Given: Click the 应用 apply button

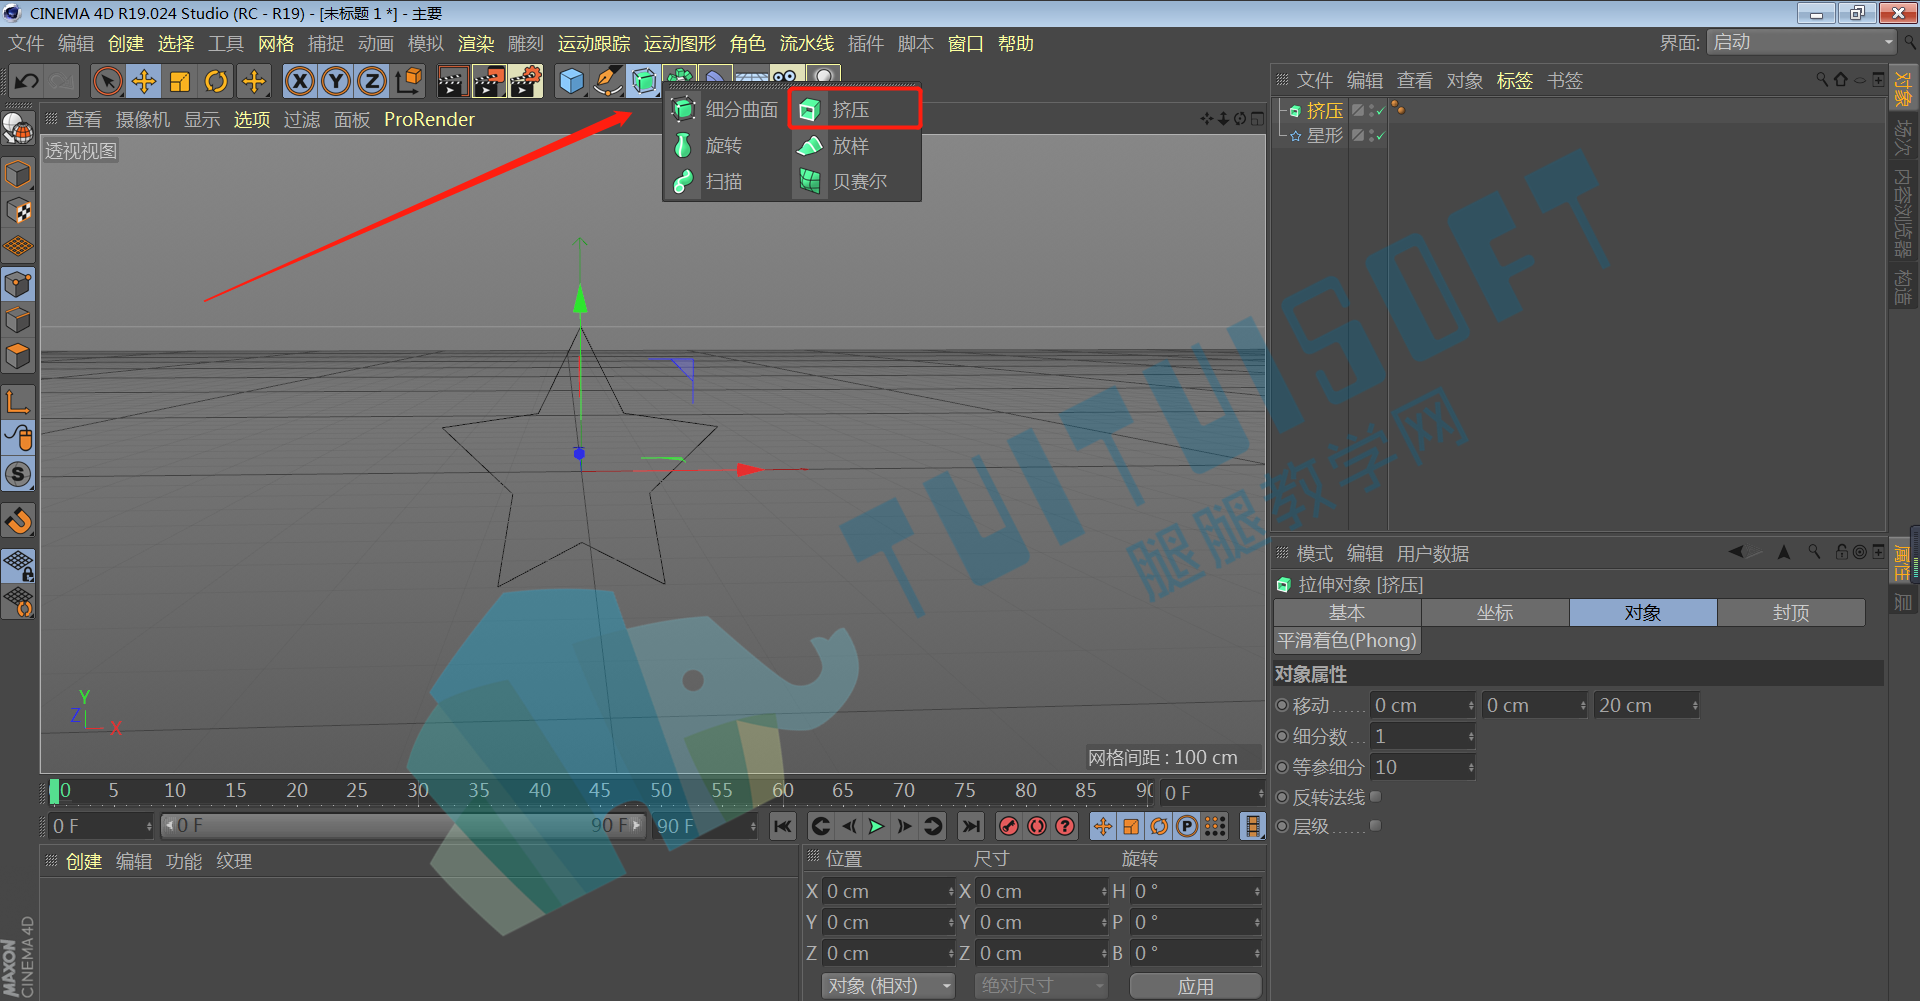Looking at the screenshot, I should 1195,986.
